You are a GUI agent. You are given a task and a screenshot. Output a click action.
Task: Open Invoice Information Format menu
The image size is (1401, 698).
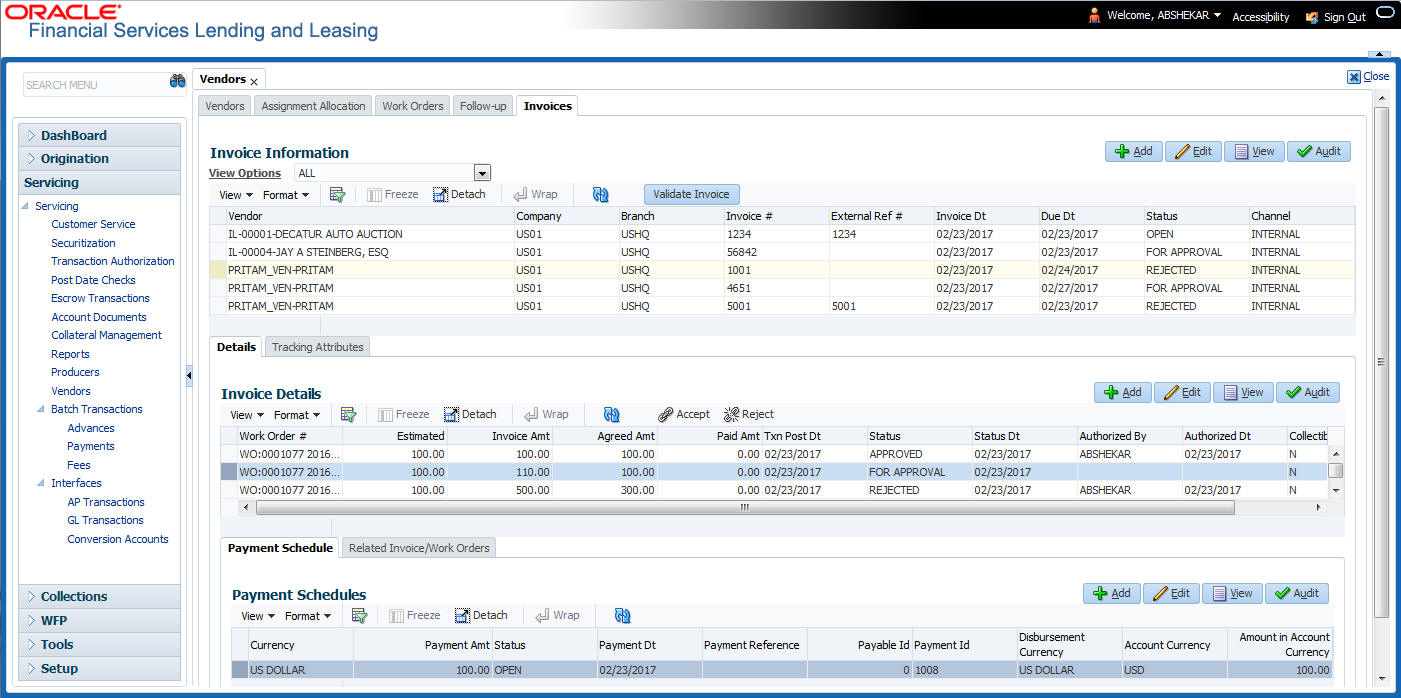(286, 195)
